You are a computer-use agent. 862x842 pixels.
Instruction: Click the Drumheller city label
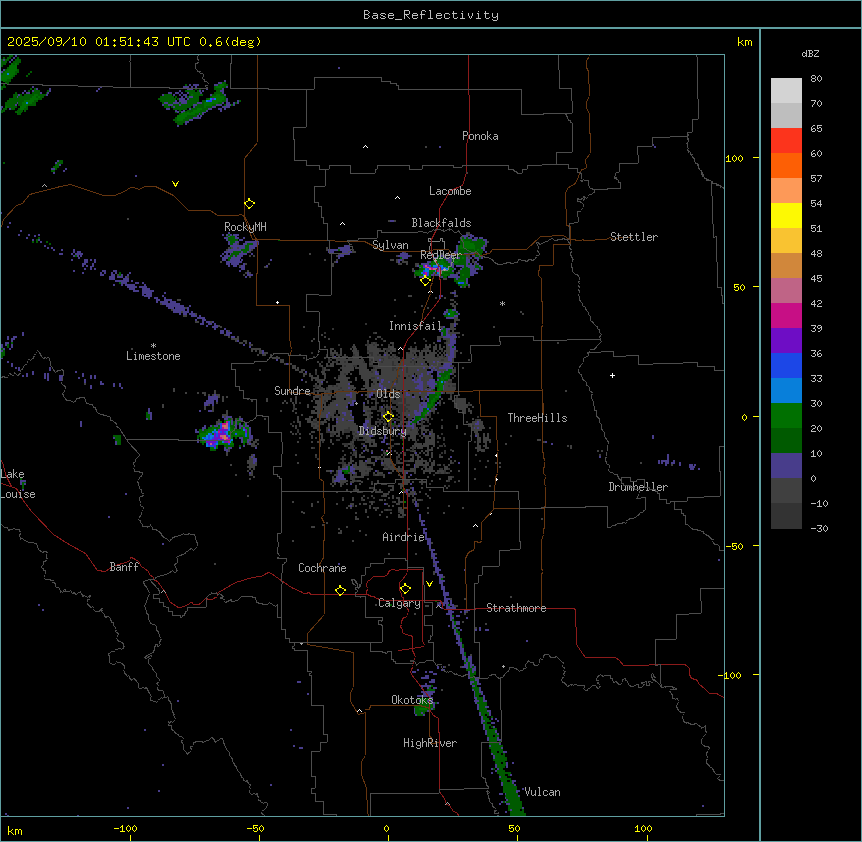click(638, 487)
